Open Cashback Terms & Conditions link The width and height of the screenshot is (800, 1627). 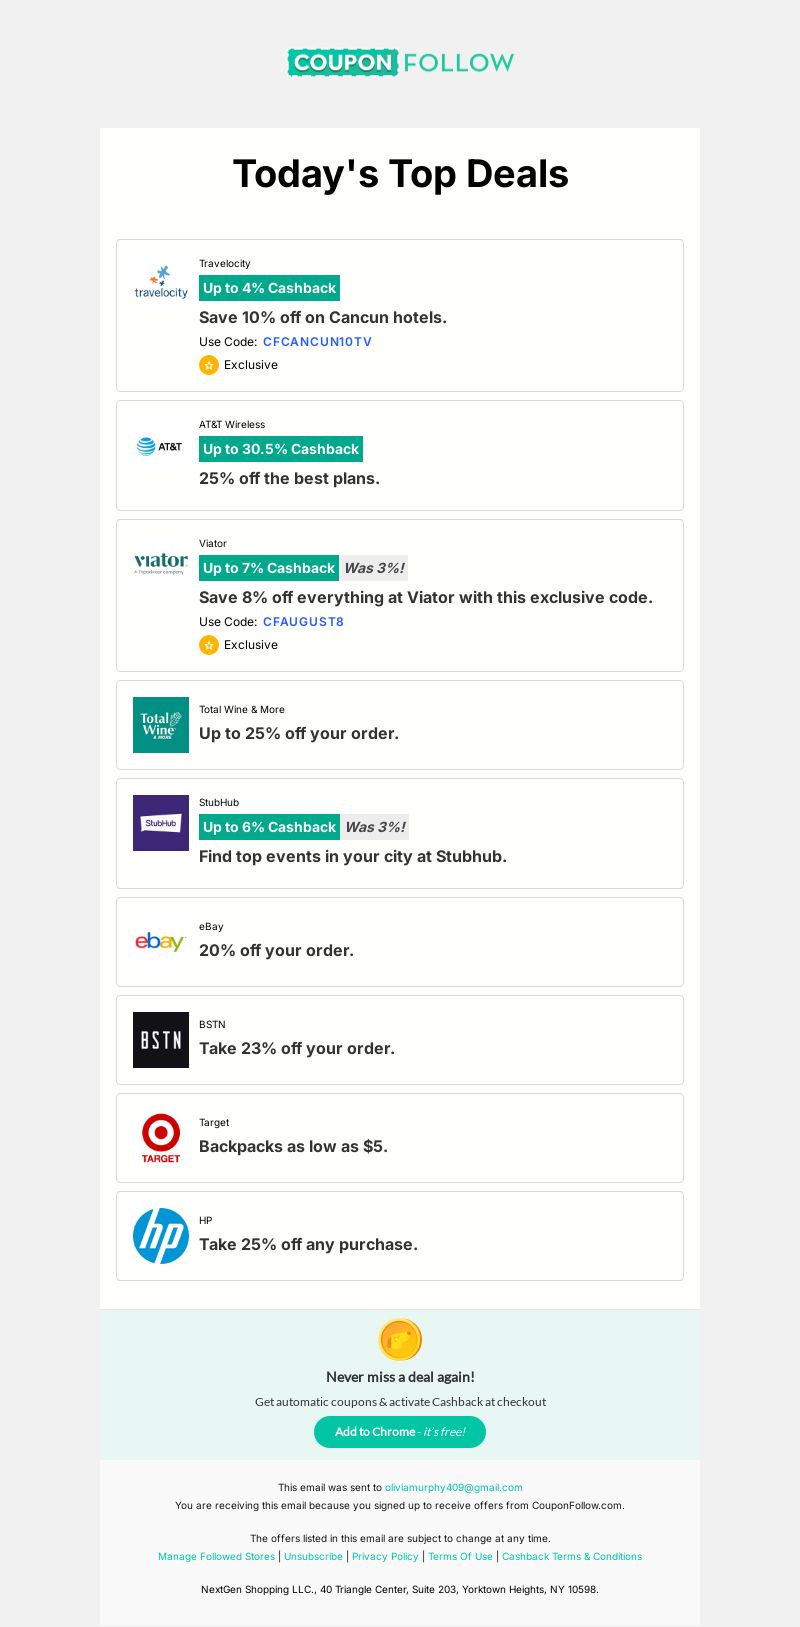572,1557
